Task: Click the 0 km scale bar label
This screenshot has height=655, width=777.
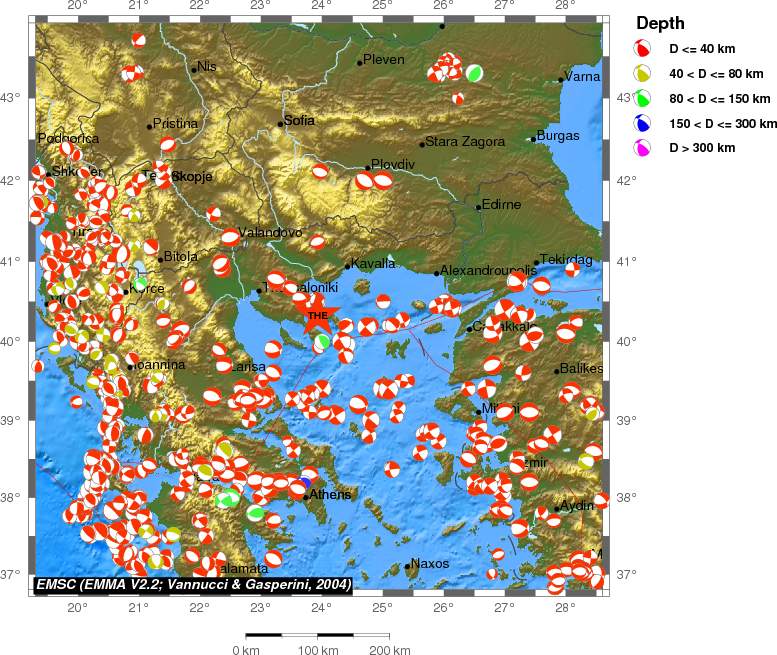Action: point(246,650)
